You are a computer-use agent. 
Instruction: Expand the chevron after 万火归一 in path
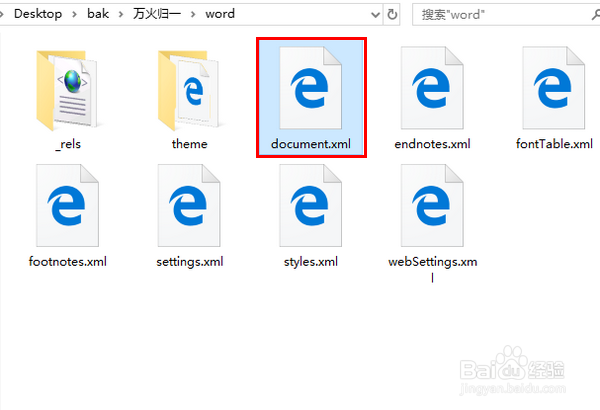coord(193,15)
